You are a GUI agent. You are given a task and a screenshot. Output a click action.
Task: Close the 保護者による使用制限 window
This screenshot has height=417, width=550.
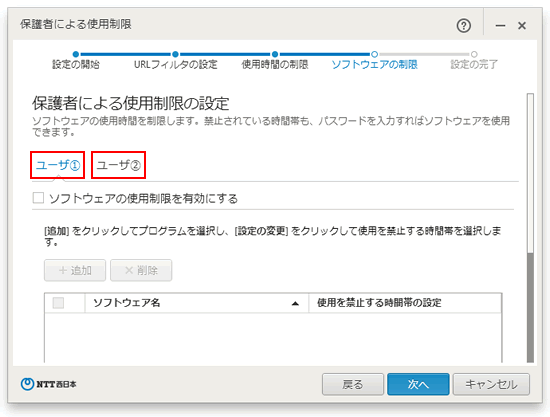[522, 26]
